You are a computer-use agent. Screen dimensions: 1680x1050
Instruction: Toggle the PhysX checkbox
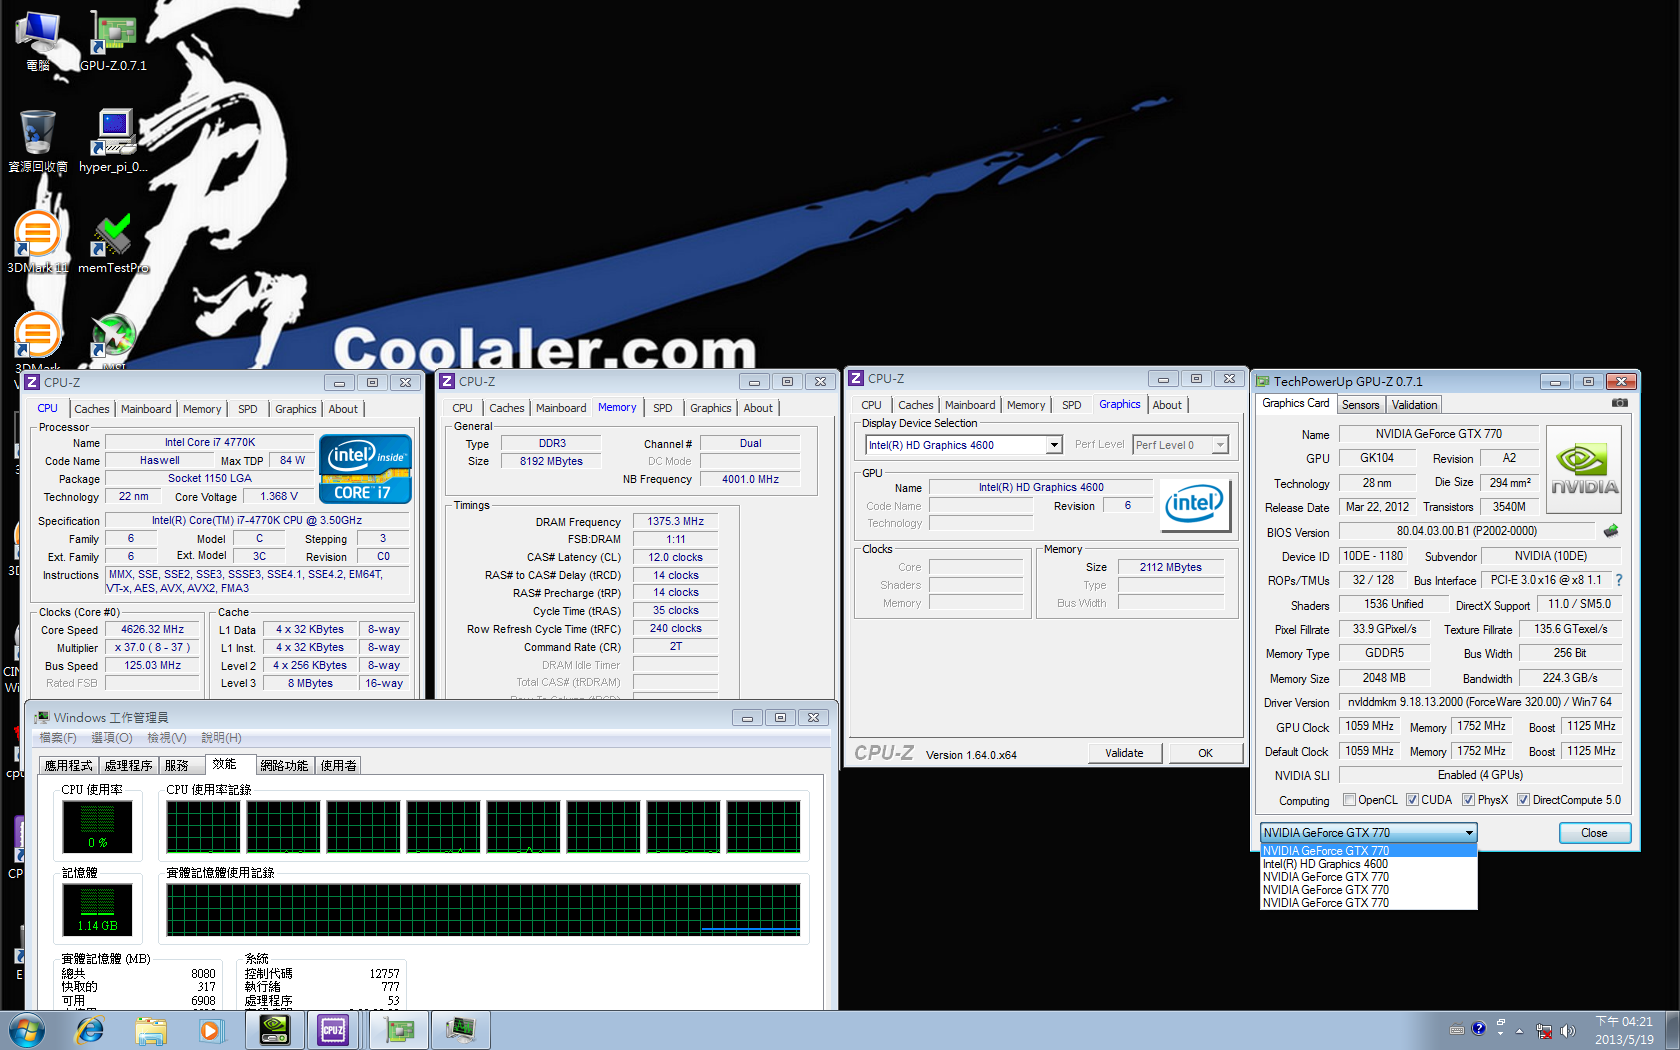(x=1468, y=800)
